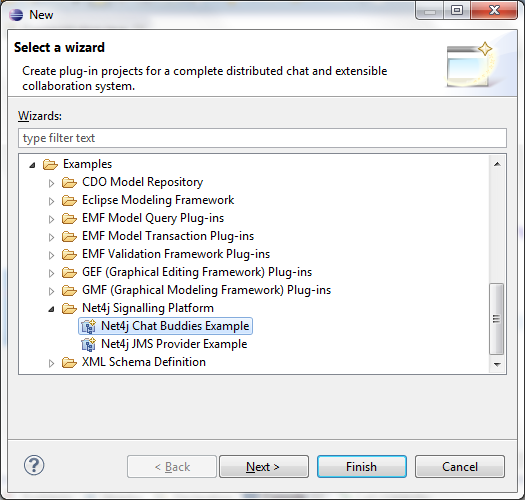Select EMF Validation Framework Plug-ins item
This screenshot has height=500, width=525.
pos(176,254)
